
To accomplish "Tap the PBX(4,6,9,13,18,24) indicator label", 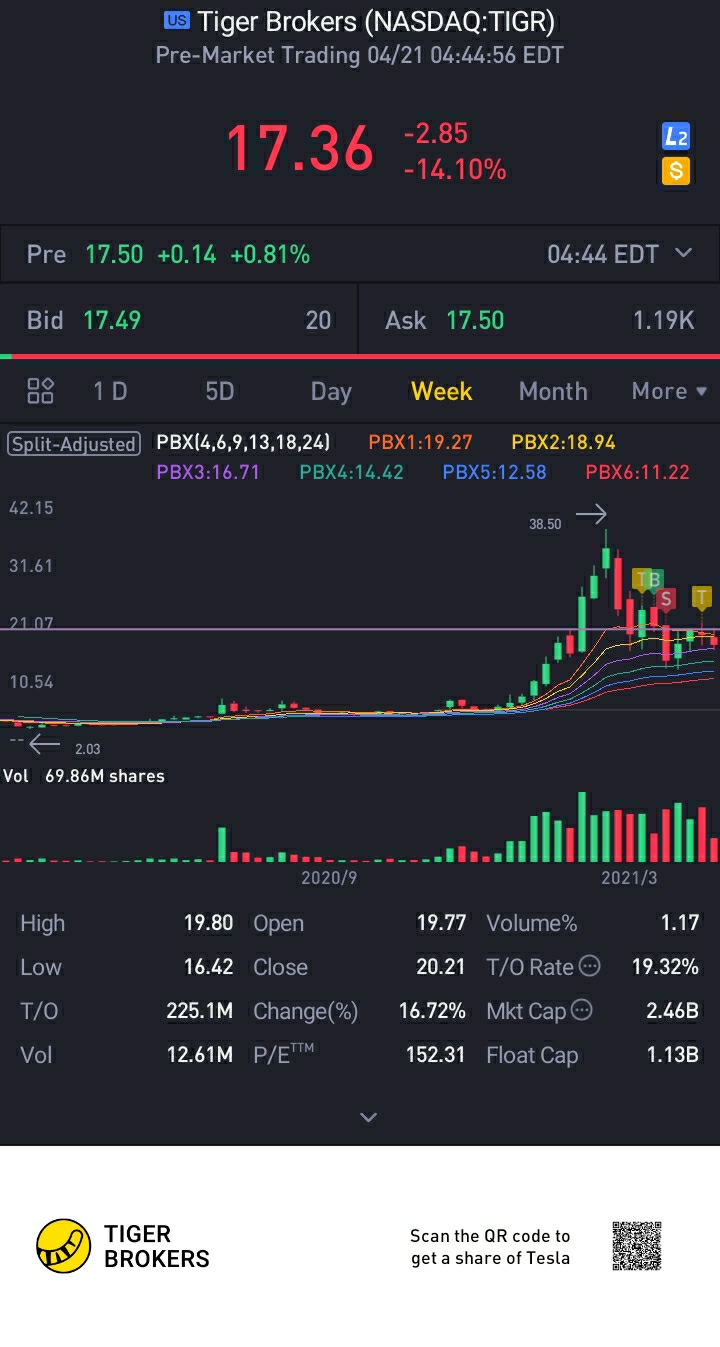I will point(243,442).
